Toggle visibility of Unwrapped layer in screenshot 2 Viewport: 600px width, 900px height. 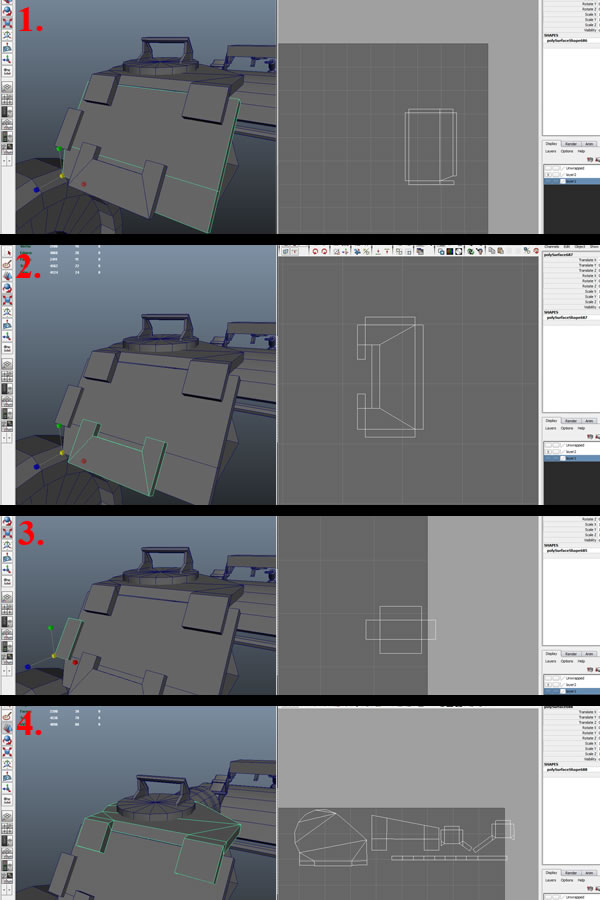548,445
